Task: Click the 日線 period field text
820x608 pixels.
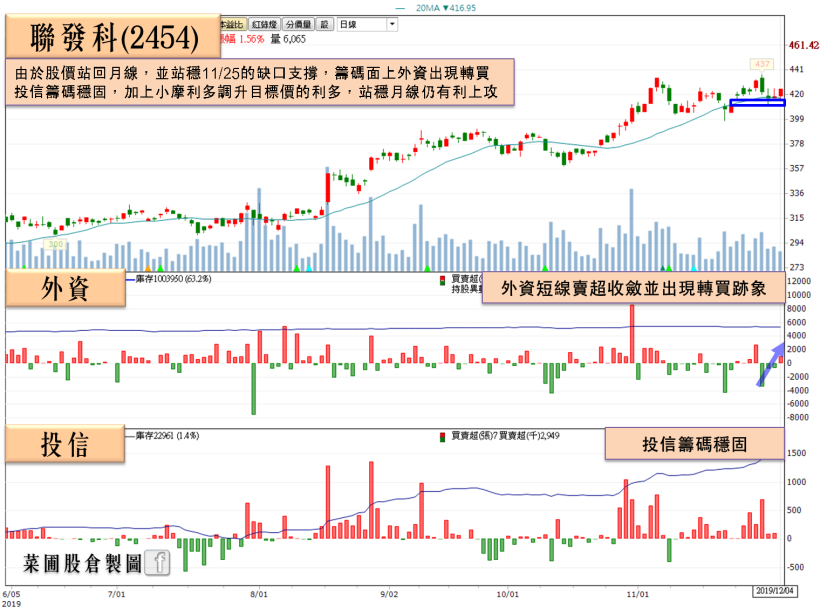Action: pos(348,25)
